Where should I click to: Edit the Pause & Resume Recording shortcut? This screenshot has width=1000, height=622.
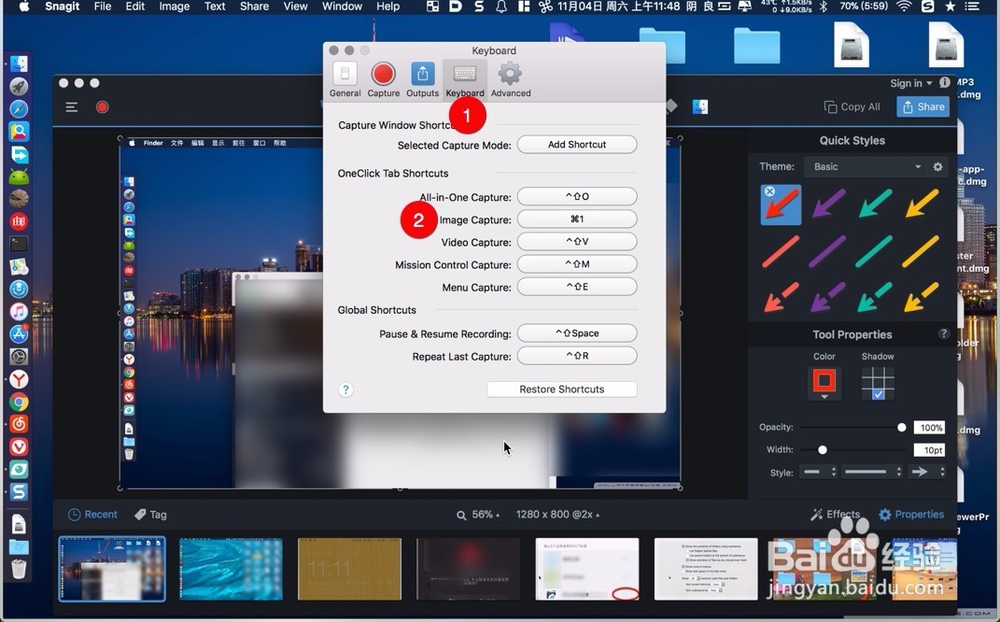pyautogui.click(x=577, y=333)
